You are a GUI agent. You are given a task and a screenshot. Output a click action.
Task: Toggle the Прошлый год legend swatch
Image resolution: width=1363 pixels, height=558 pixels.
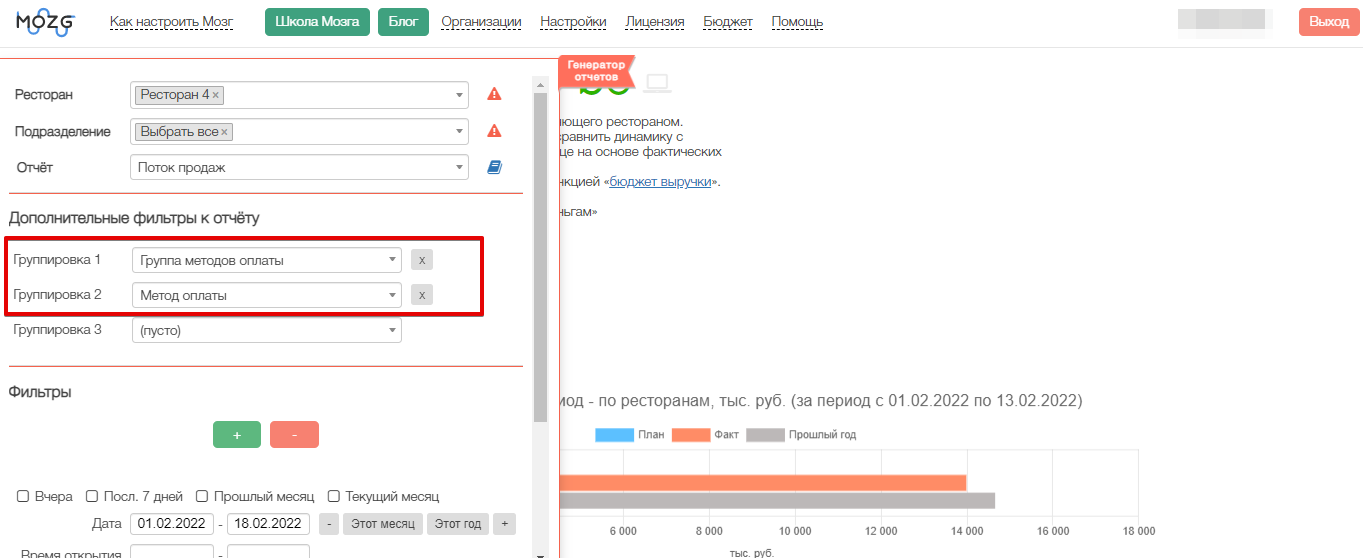pos(766,435)
